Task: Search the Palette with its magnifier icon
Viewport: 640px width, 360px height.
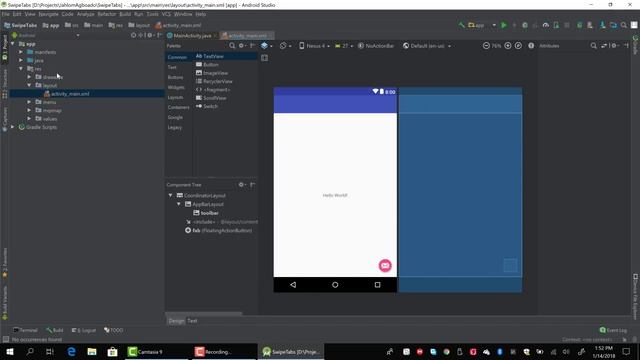Action: (232, 46)
